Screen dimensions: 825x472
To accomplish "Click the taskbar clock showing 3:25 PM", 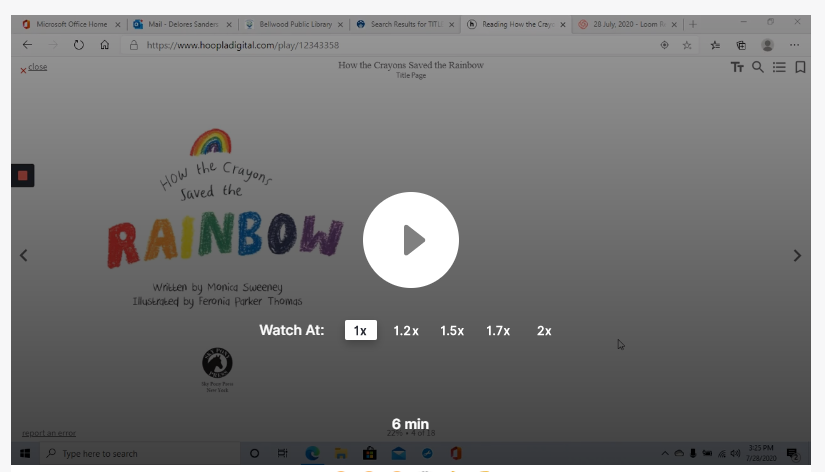I will [x=761, y=453].
